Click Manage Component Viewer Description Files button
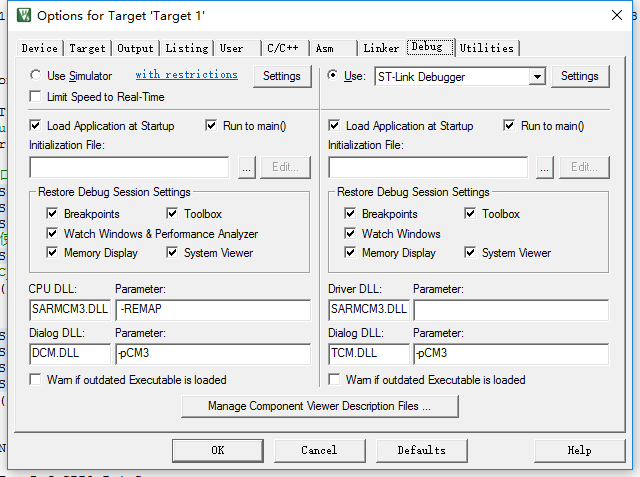The height and width of the screenshot is (477, 640). (x=319, y=407)
